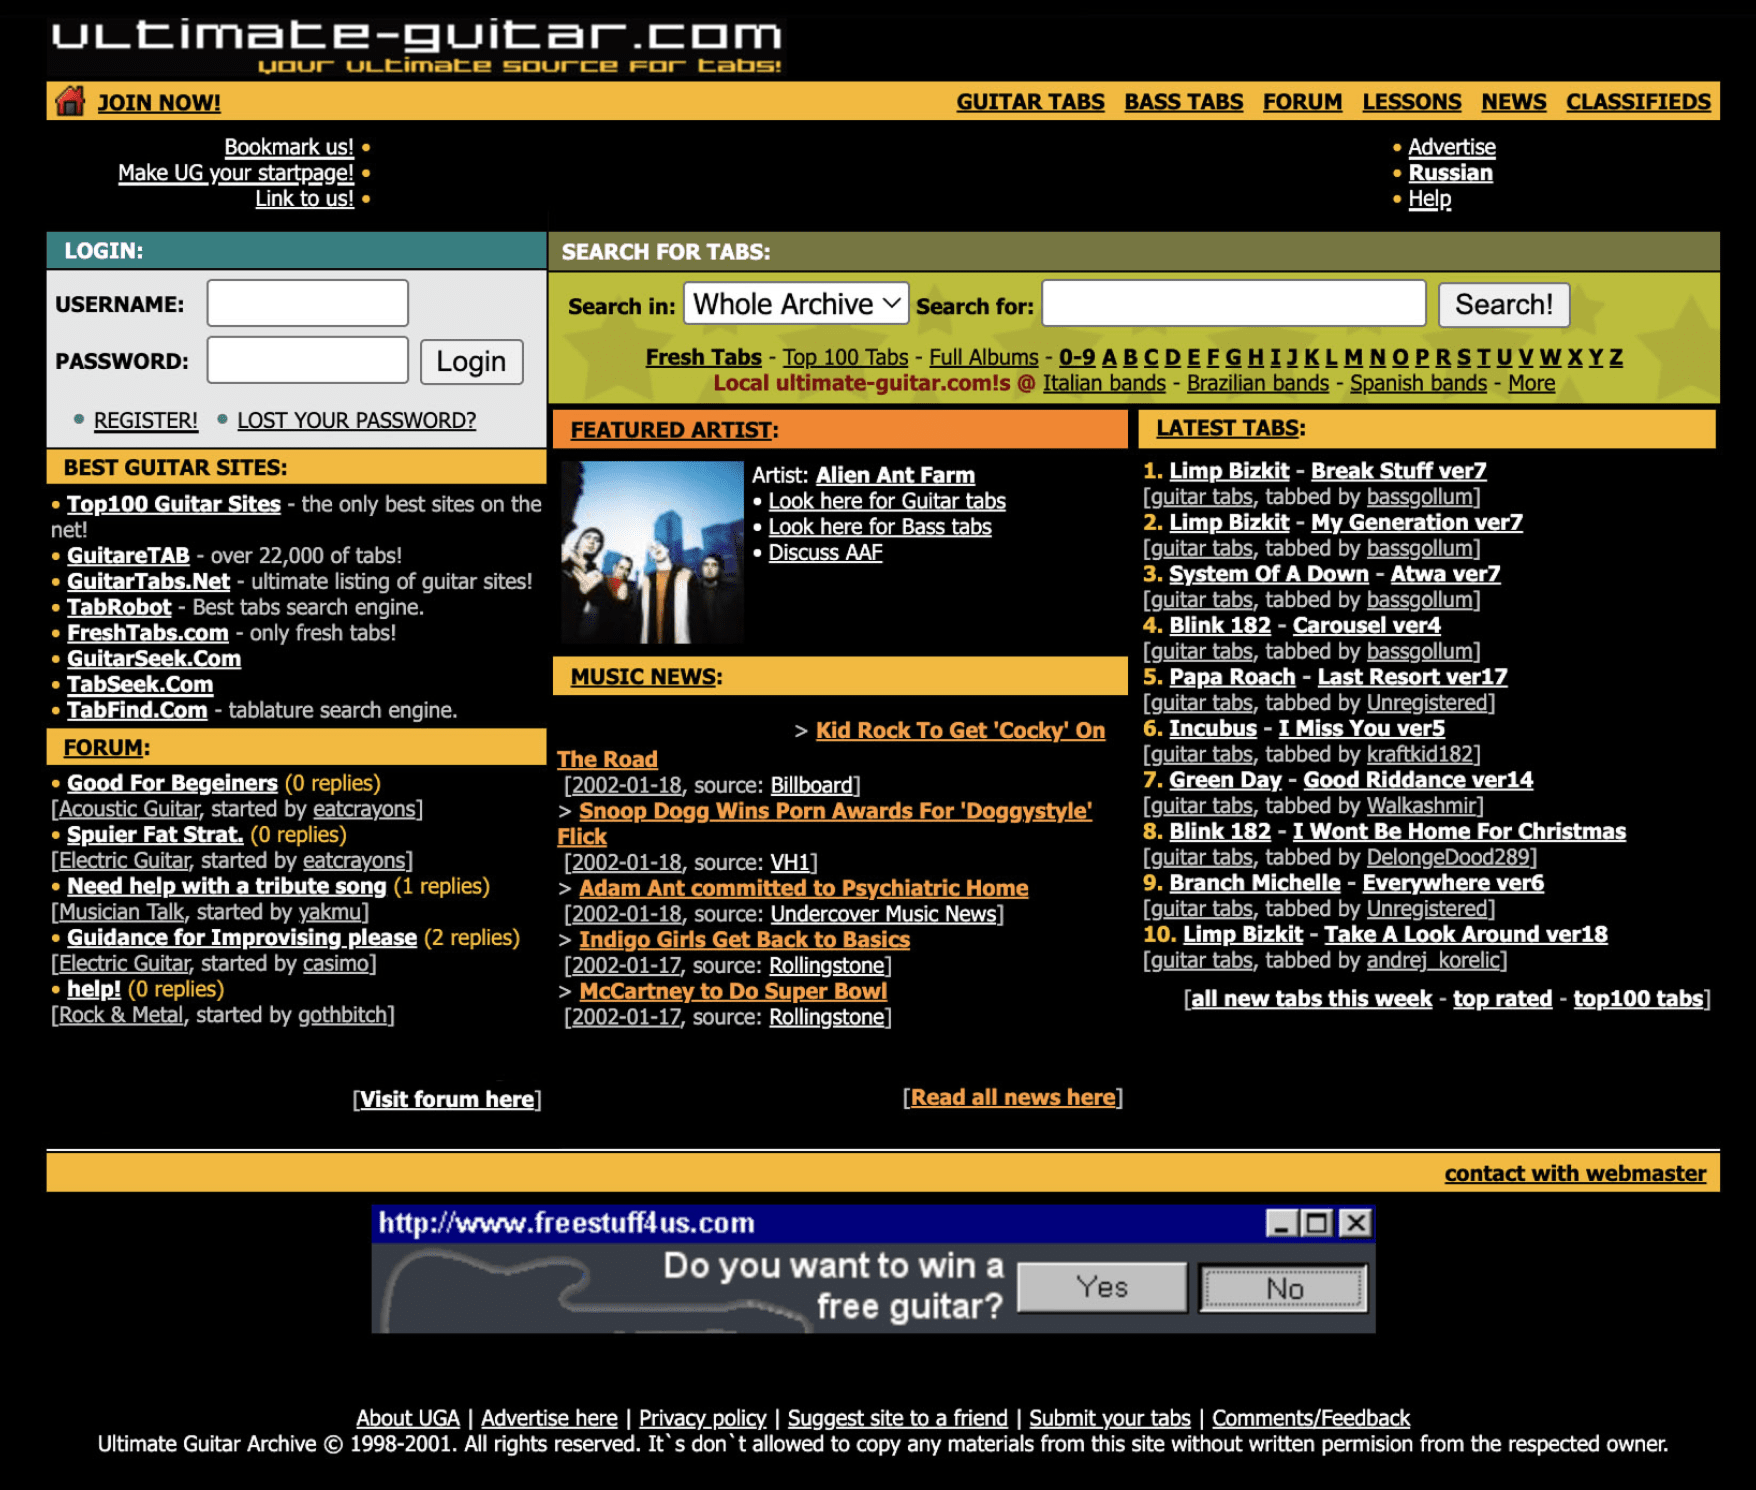Click the Login button

click(471, 361)
